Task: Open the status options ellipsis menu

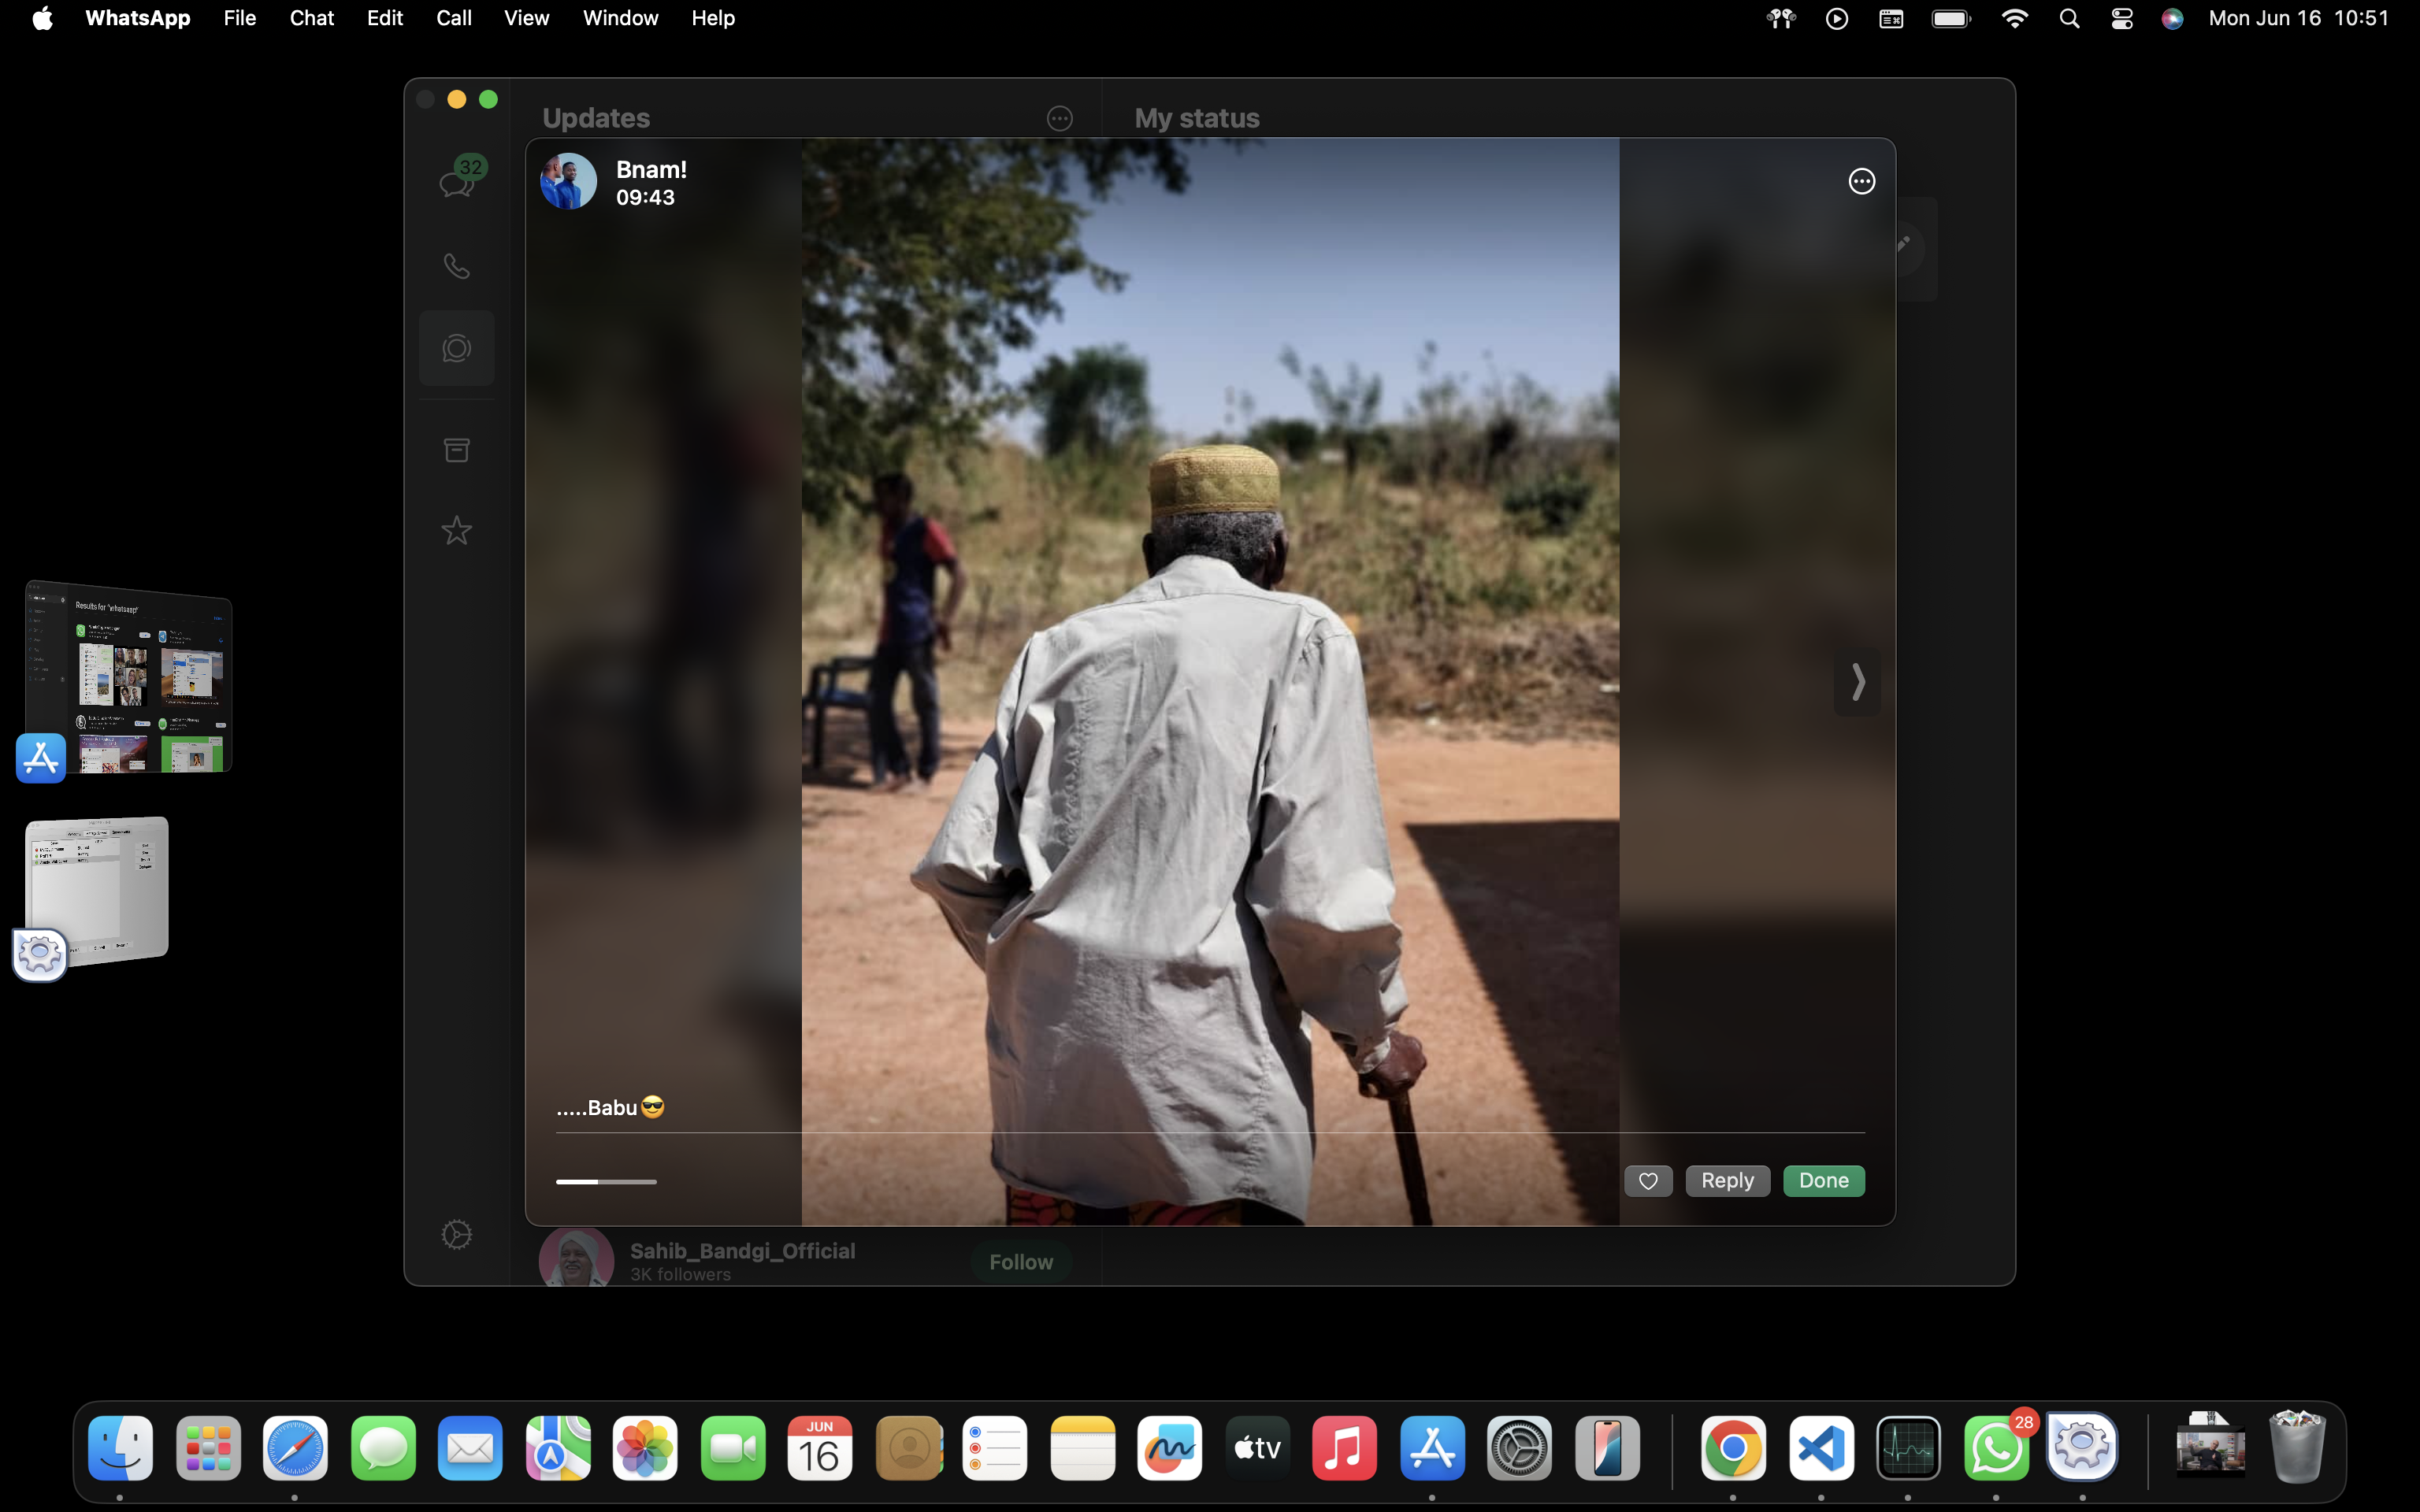Action: (1861, 181)
